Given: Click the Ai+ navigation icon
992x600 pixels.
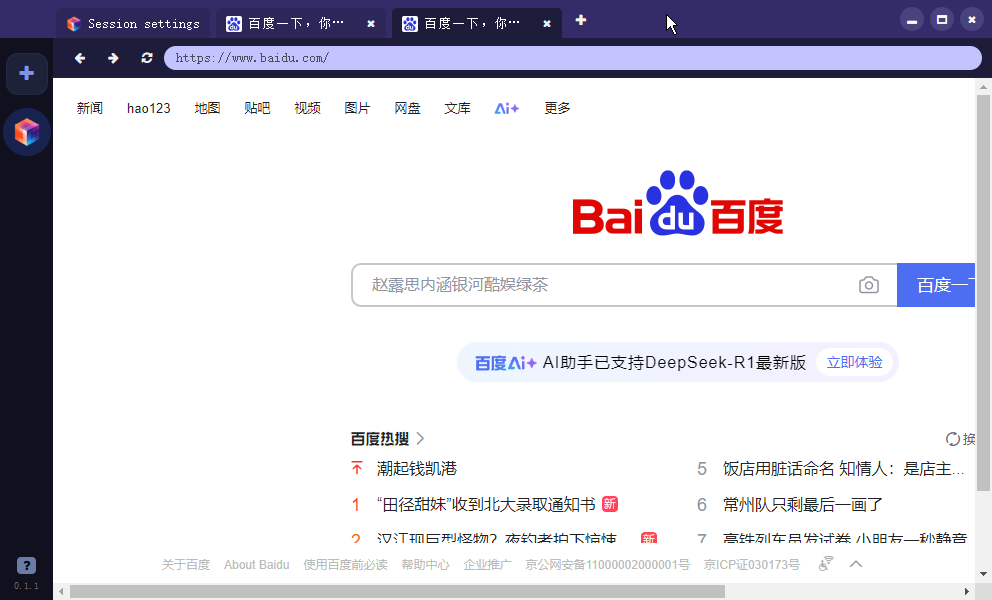Looking at the screenshot, I should click(507, 109).
